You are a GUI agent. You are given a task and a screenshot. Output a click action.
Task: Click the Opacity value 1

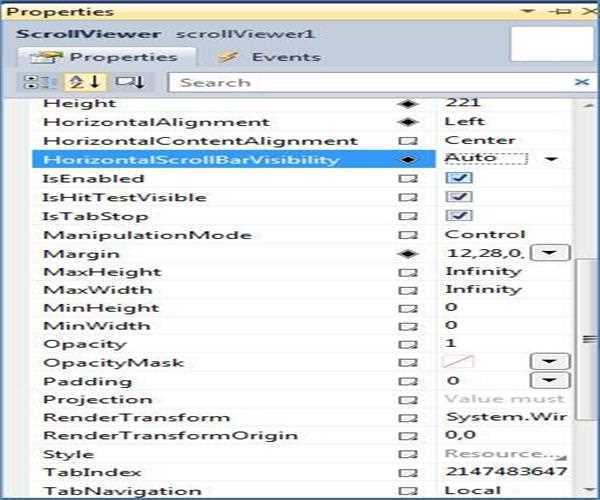pyautogui.click(x=450, y=343)
